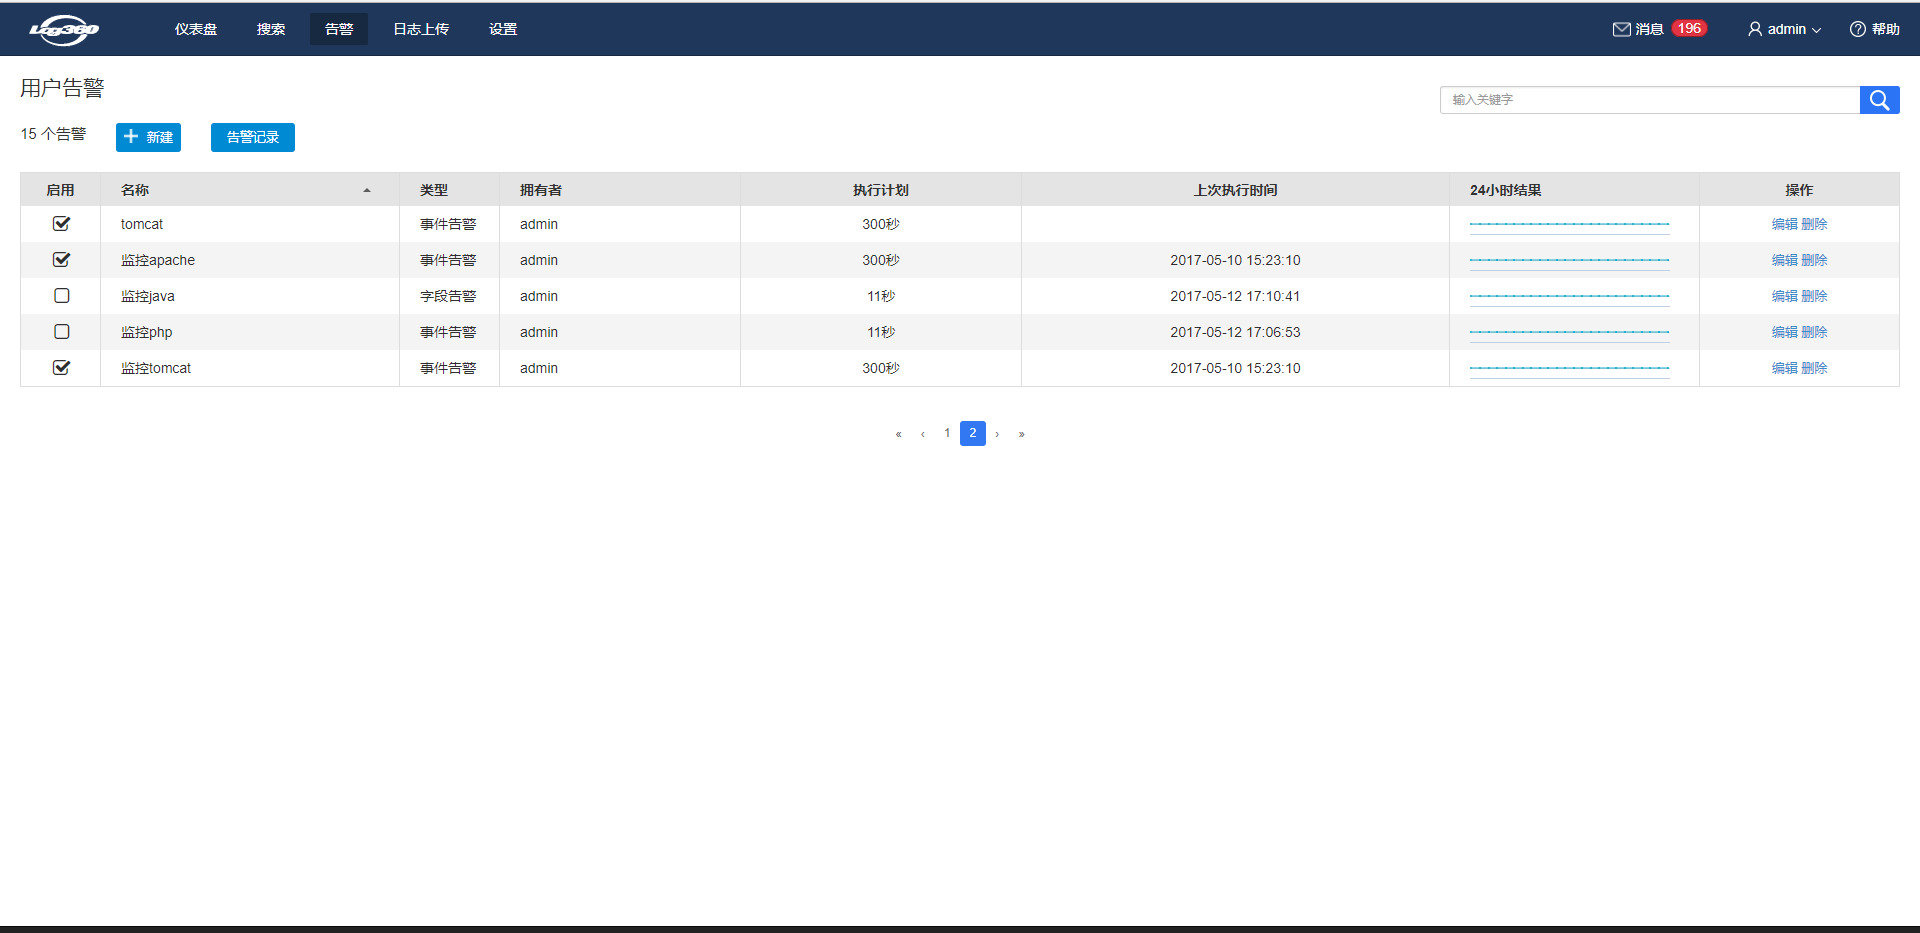
Task: Jump to first page with « arrow
Action: point(898,433)
